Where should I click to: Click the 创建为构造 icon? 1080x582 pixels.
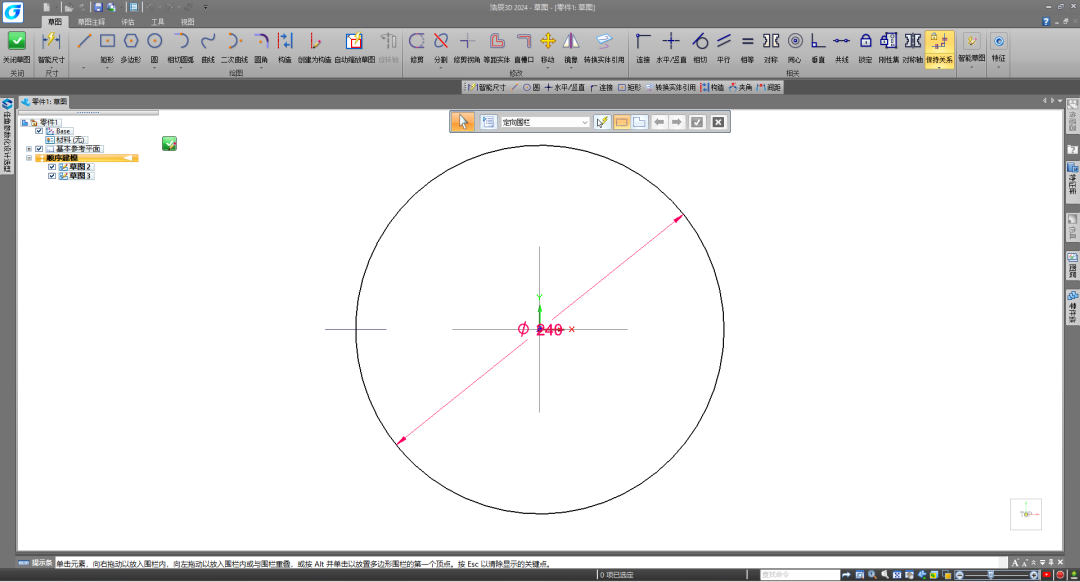(315, 41)
